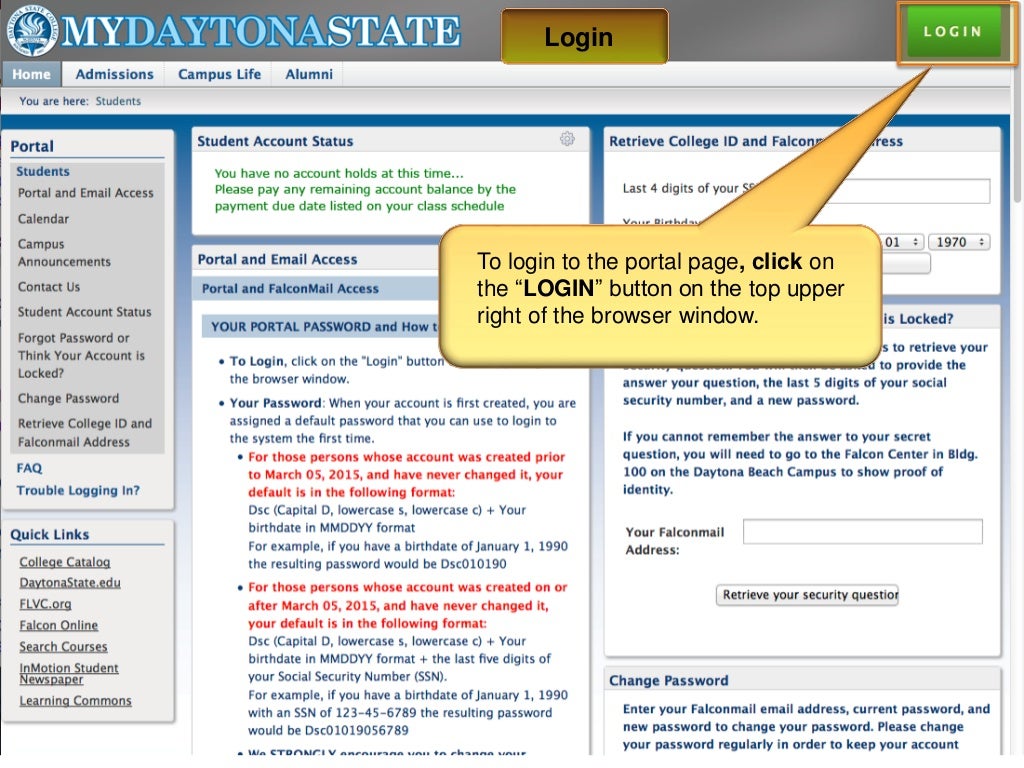This screenshot has width=1024, height=768.
Task: Open the Contact Us sidebar link
Action: (49, 287)
